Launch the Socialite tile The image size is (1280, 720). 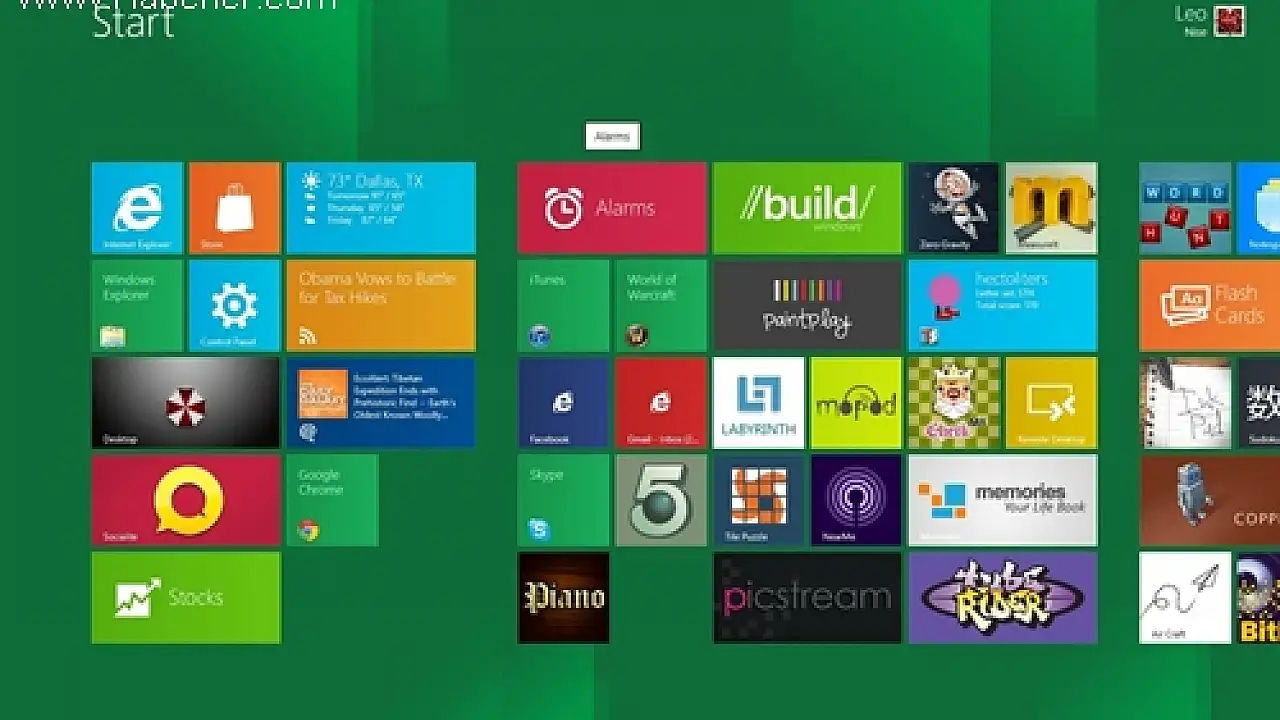(186, 500)
